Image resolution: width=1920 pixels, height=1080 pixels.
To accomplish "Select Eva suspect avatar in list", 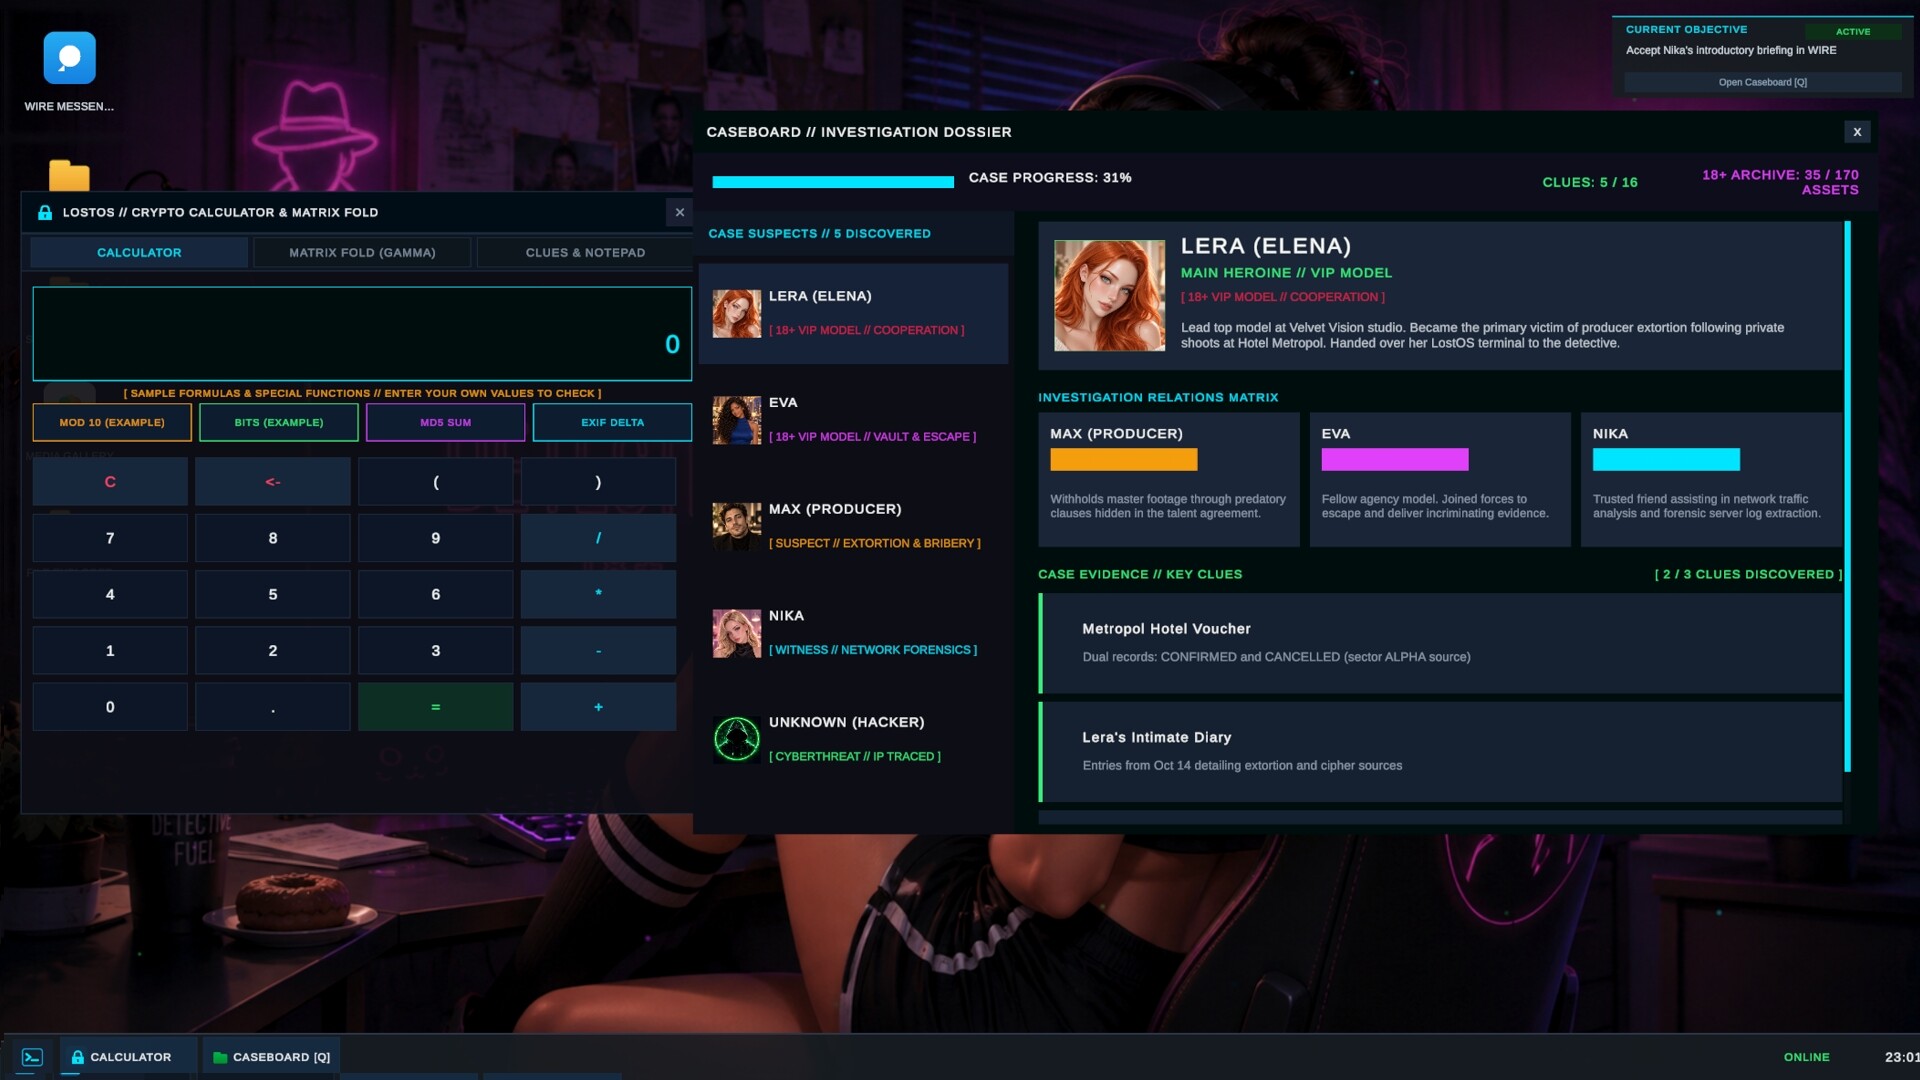I will pos(737,420).
